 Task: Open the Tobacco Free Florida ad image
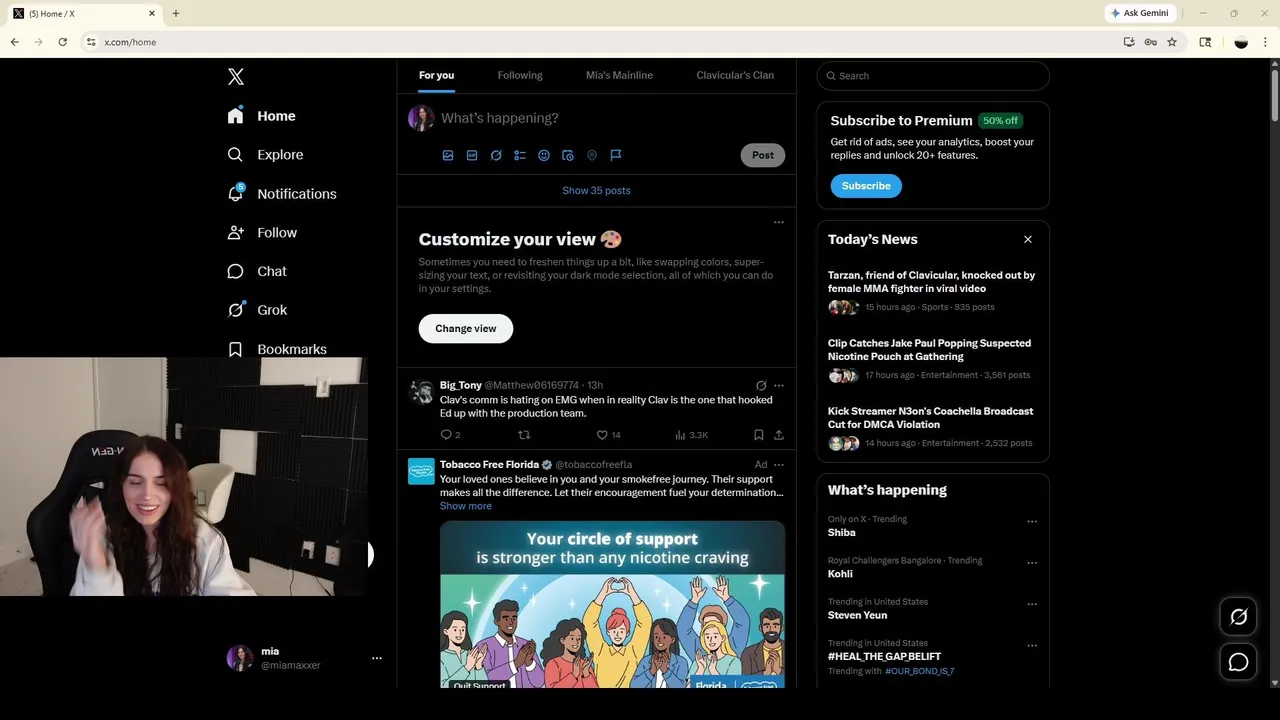(x=612, y=604)
